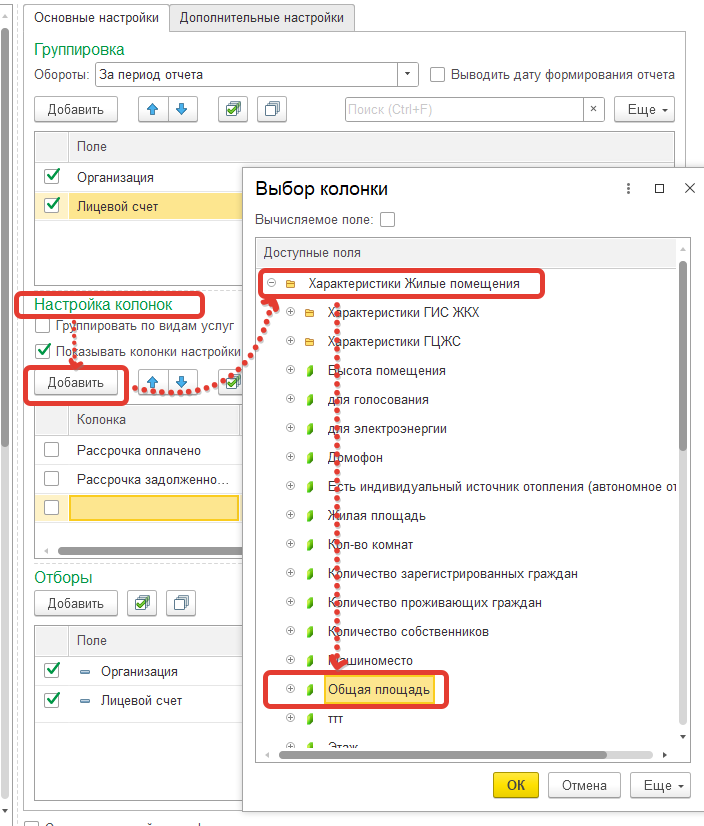
Task: Clear the search field with X icon
Action: coord(593,109)
